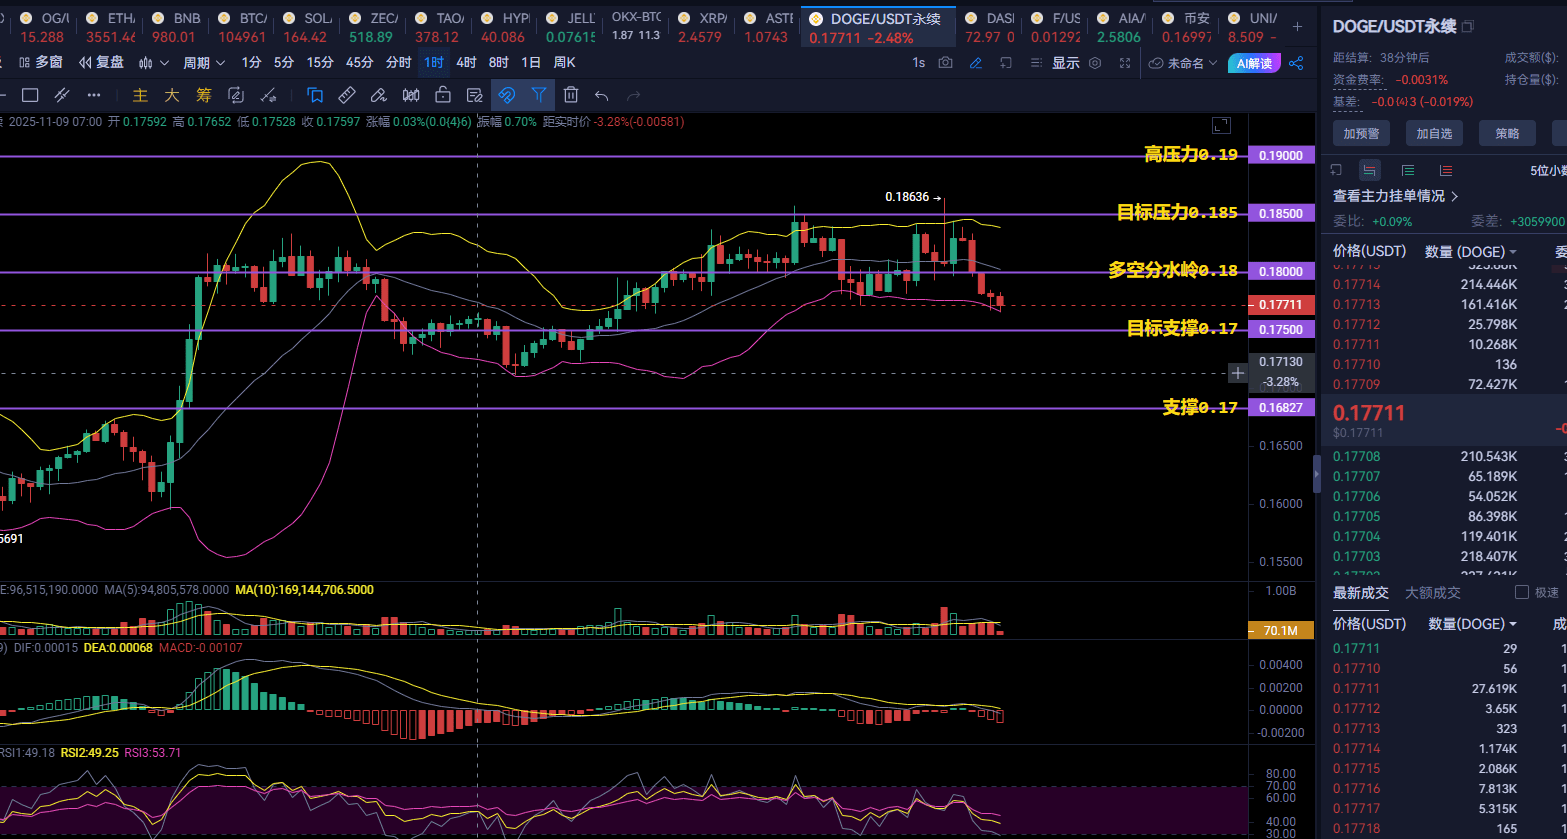Image resolution: width=1567 pixels, height=839 pixels.
Task: Toggle the lock drawings padlock icon
Action: click(442, 95)
